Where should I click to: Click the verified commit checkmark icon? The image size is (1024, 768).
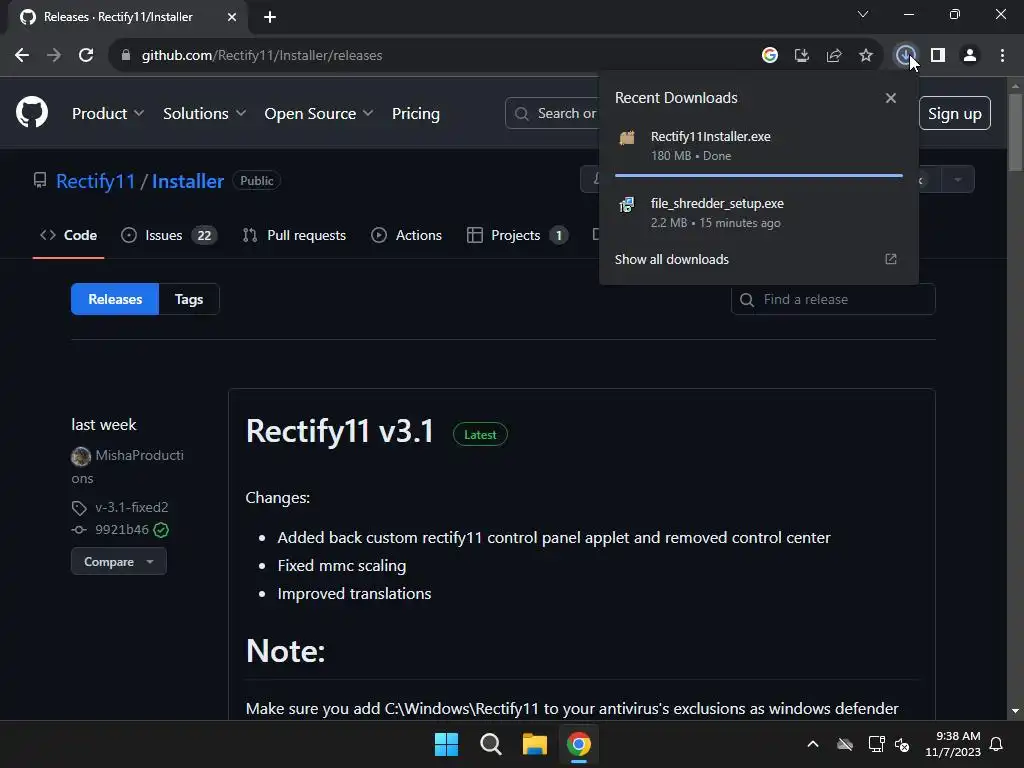point(161,530)
